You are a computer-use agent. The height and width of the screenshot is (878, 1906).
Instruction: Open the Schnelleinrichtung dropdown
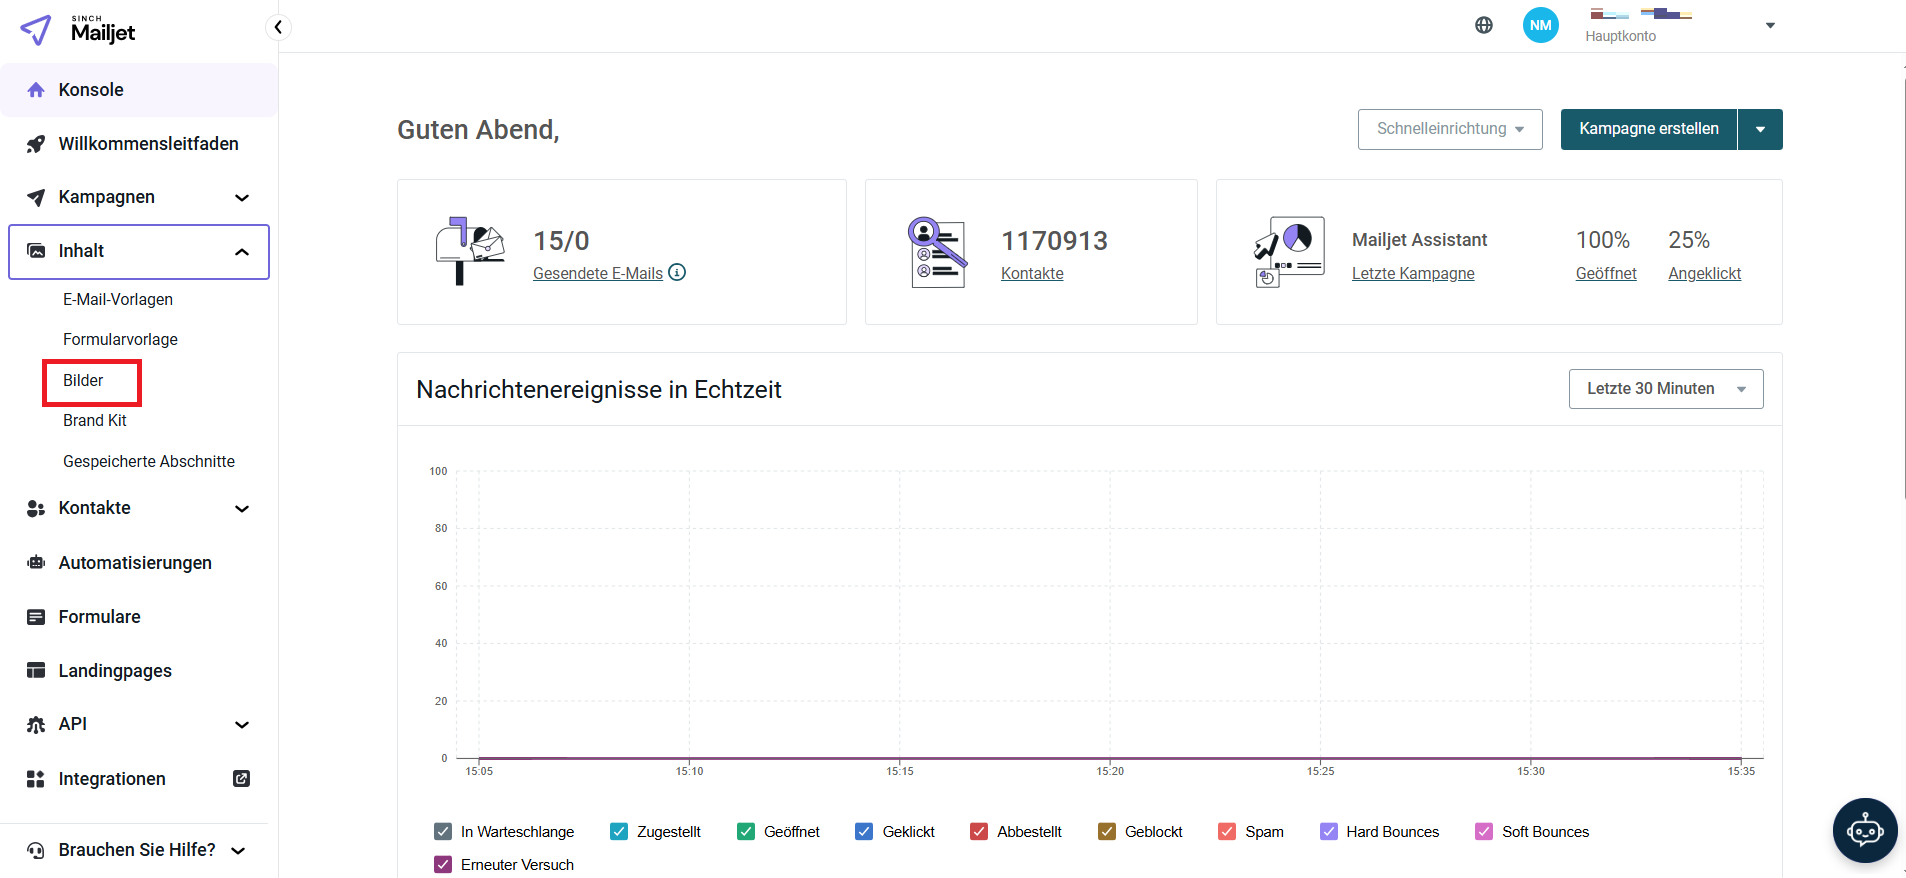[x=1450, y=129]
